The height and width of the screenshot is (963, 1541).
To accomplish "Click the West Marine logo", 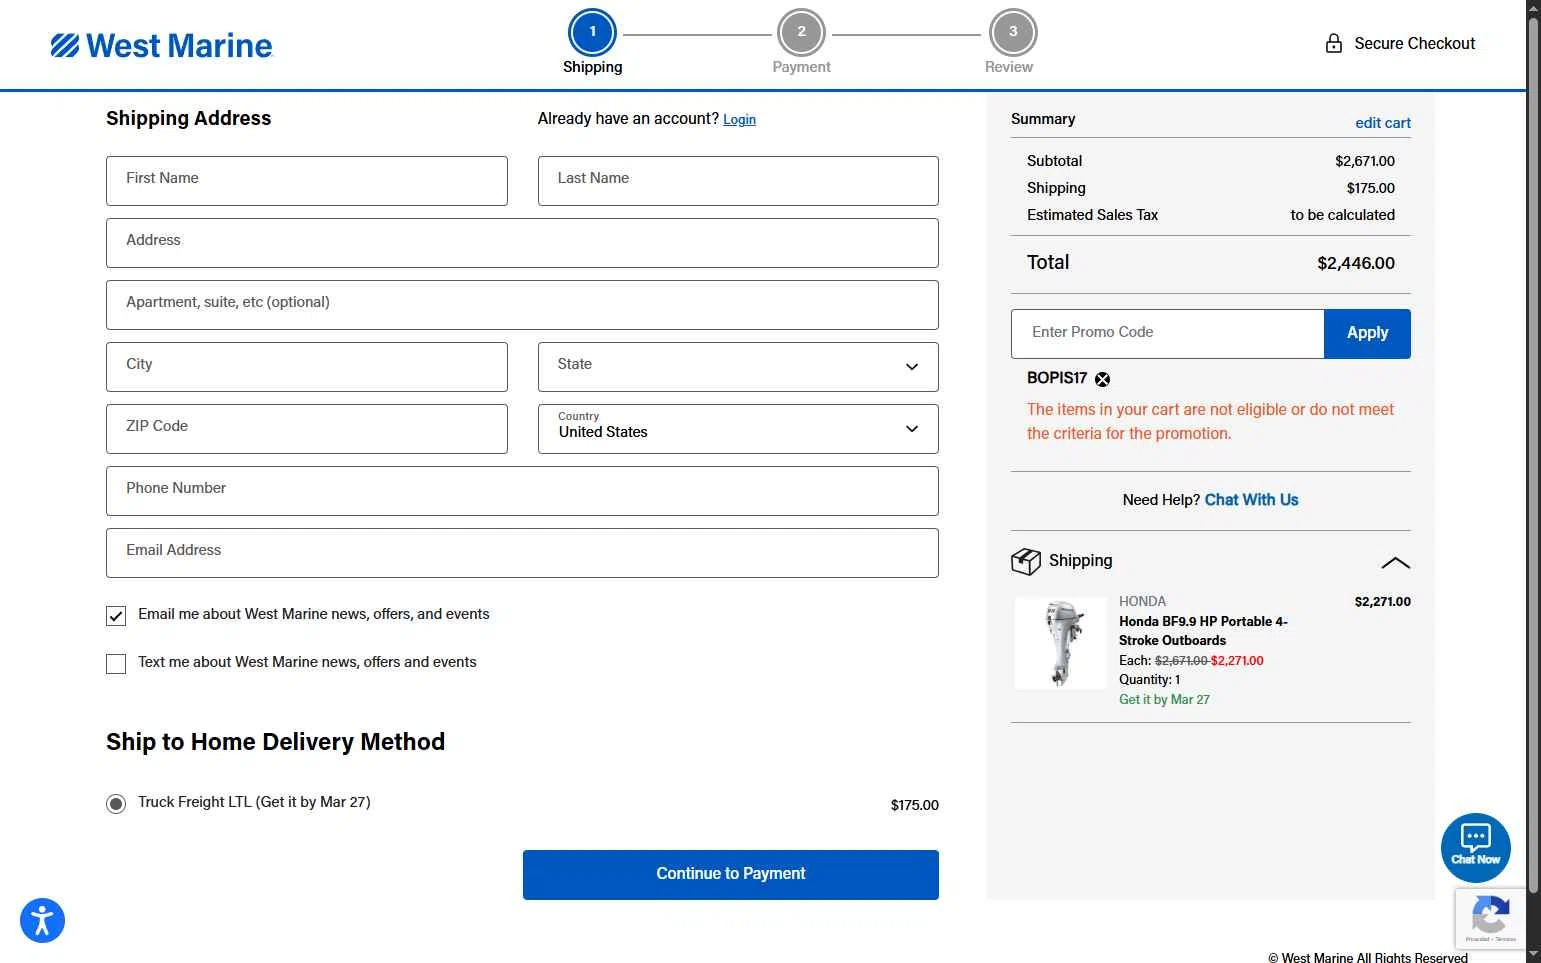I will coord(162,46).
